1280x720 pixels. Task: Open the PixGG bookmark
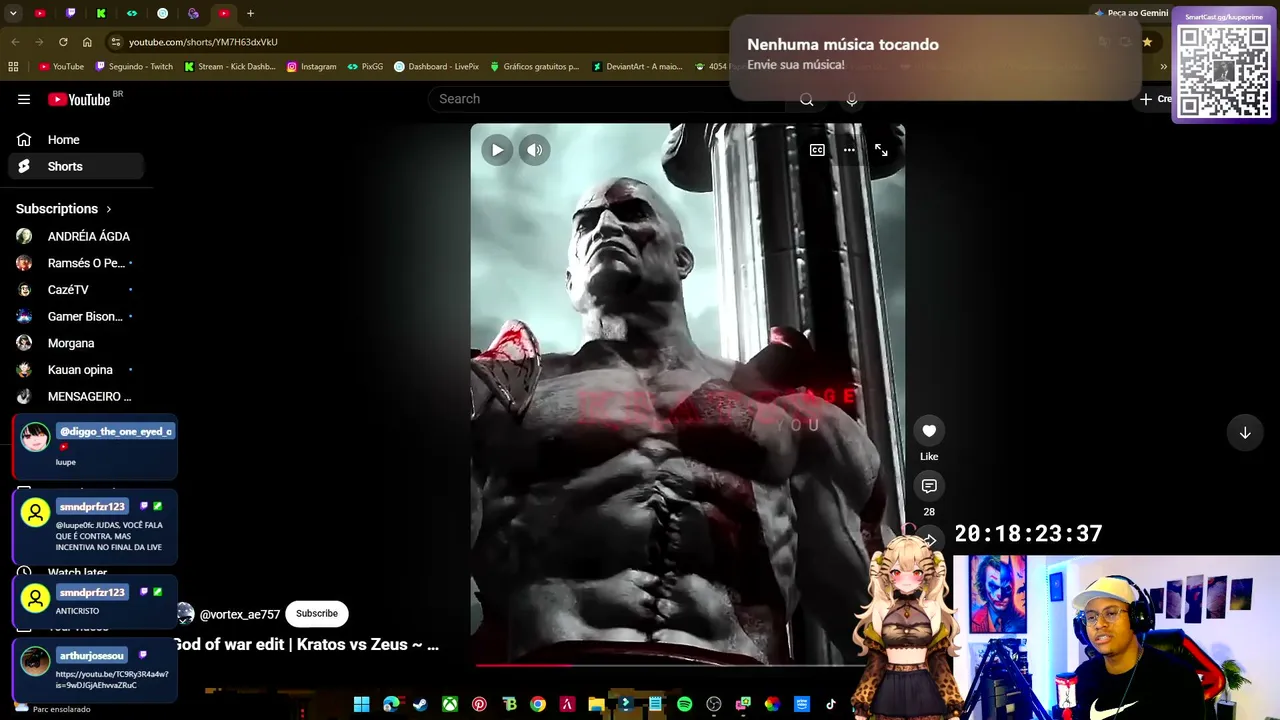[x=365, y=67]
